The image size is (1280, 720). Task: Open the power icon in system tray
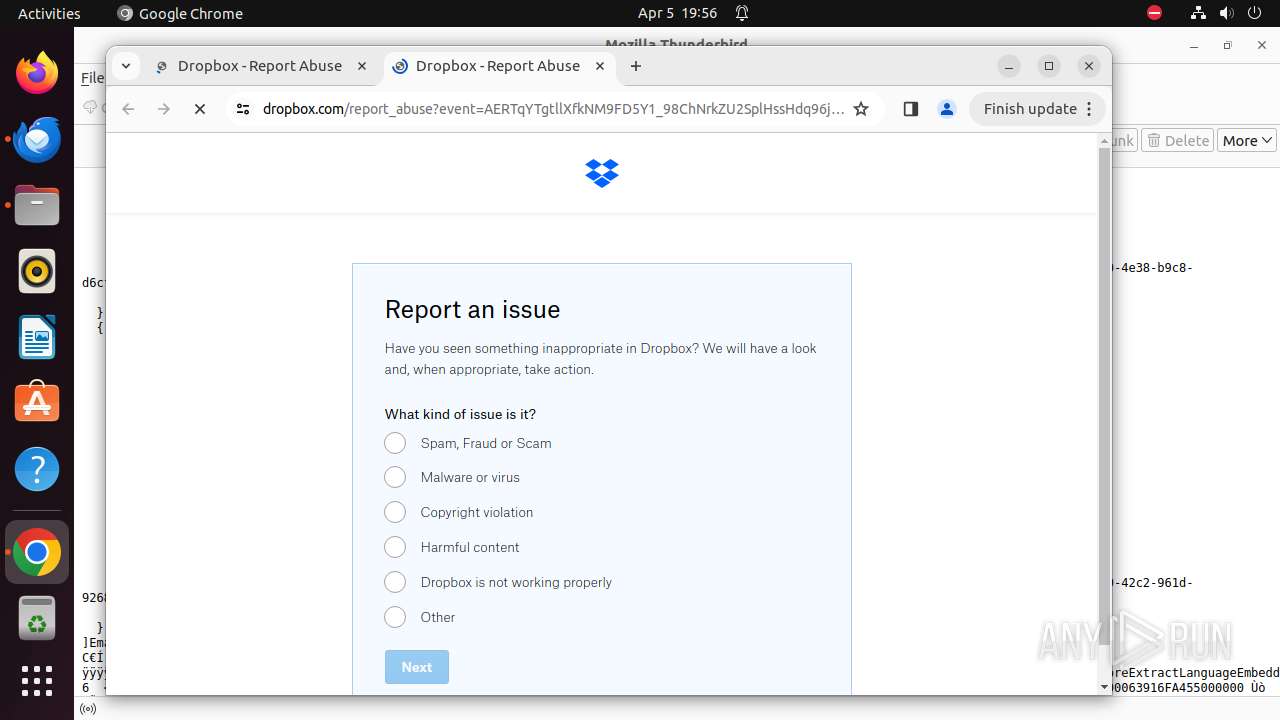(1256, 13)
